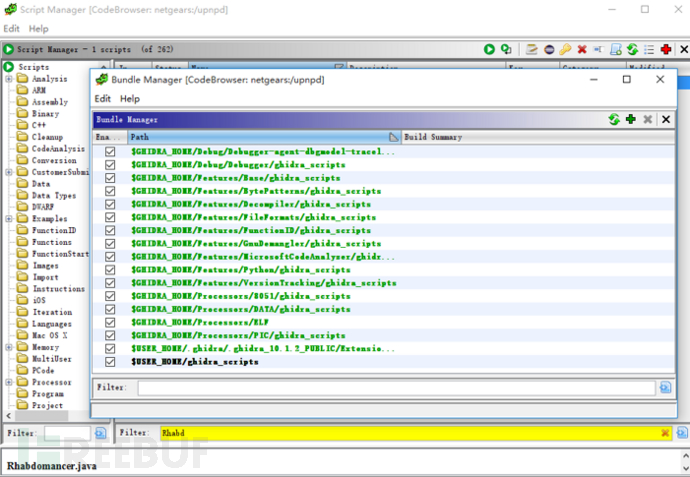Add a bundle with the green plus icon

630,119
